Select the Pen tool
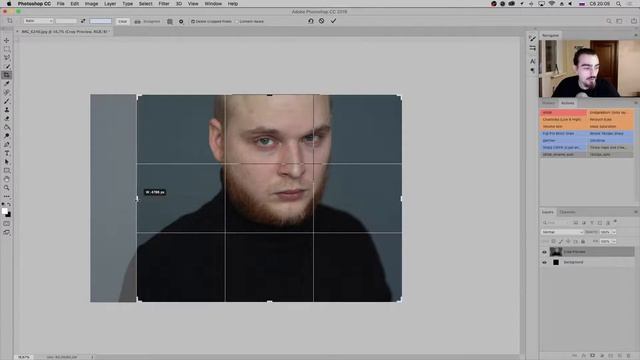 7,144
